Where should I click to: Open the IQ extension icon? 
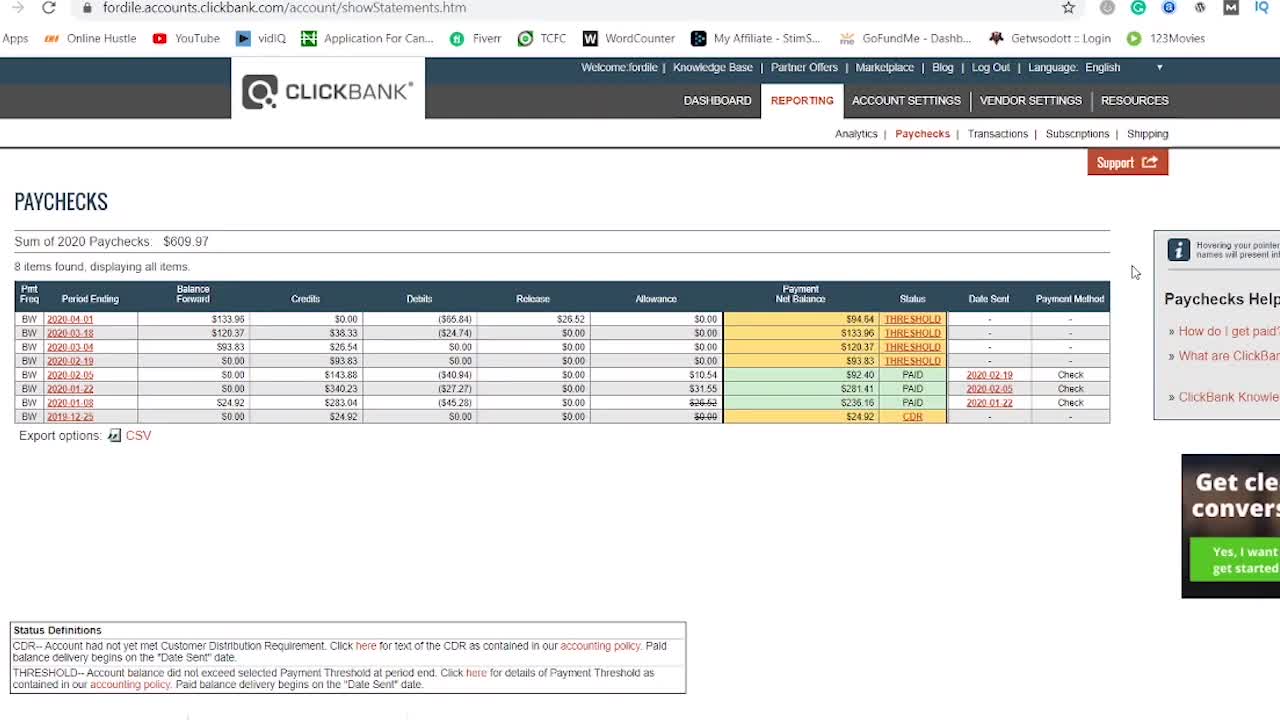coord(1262,8)
